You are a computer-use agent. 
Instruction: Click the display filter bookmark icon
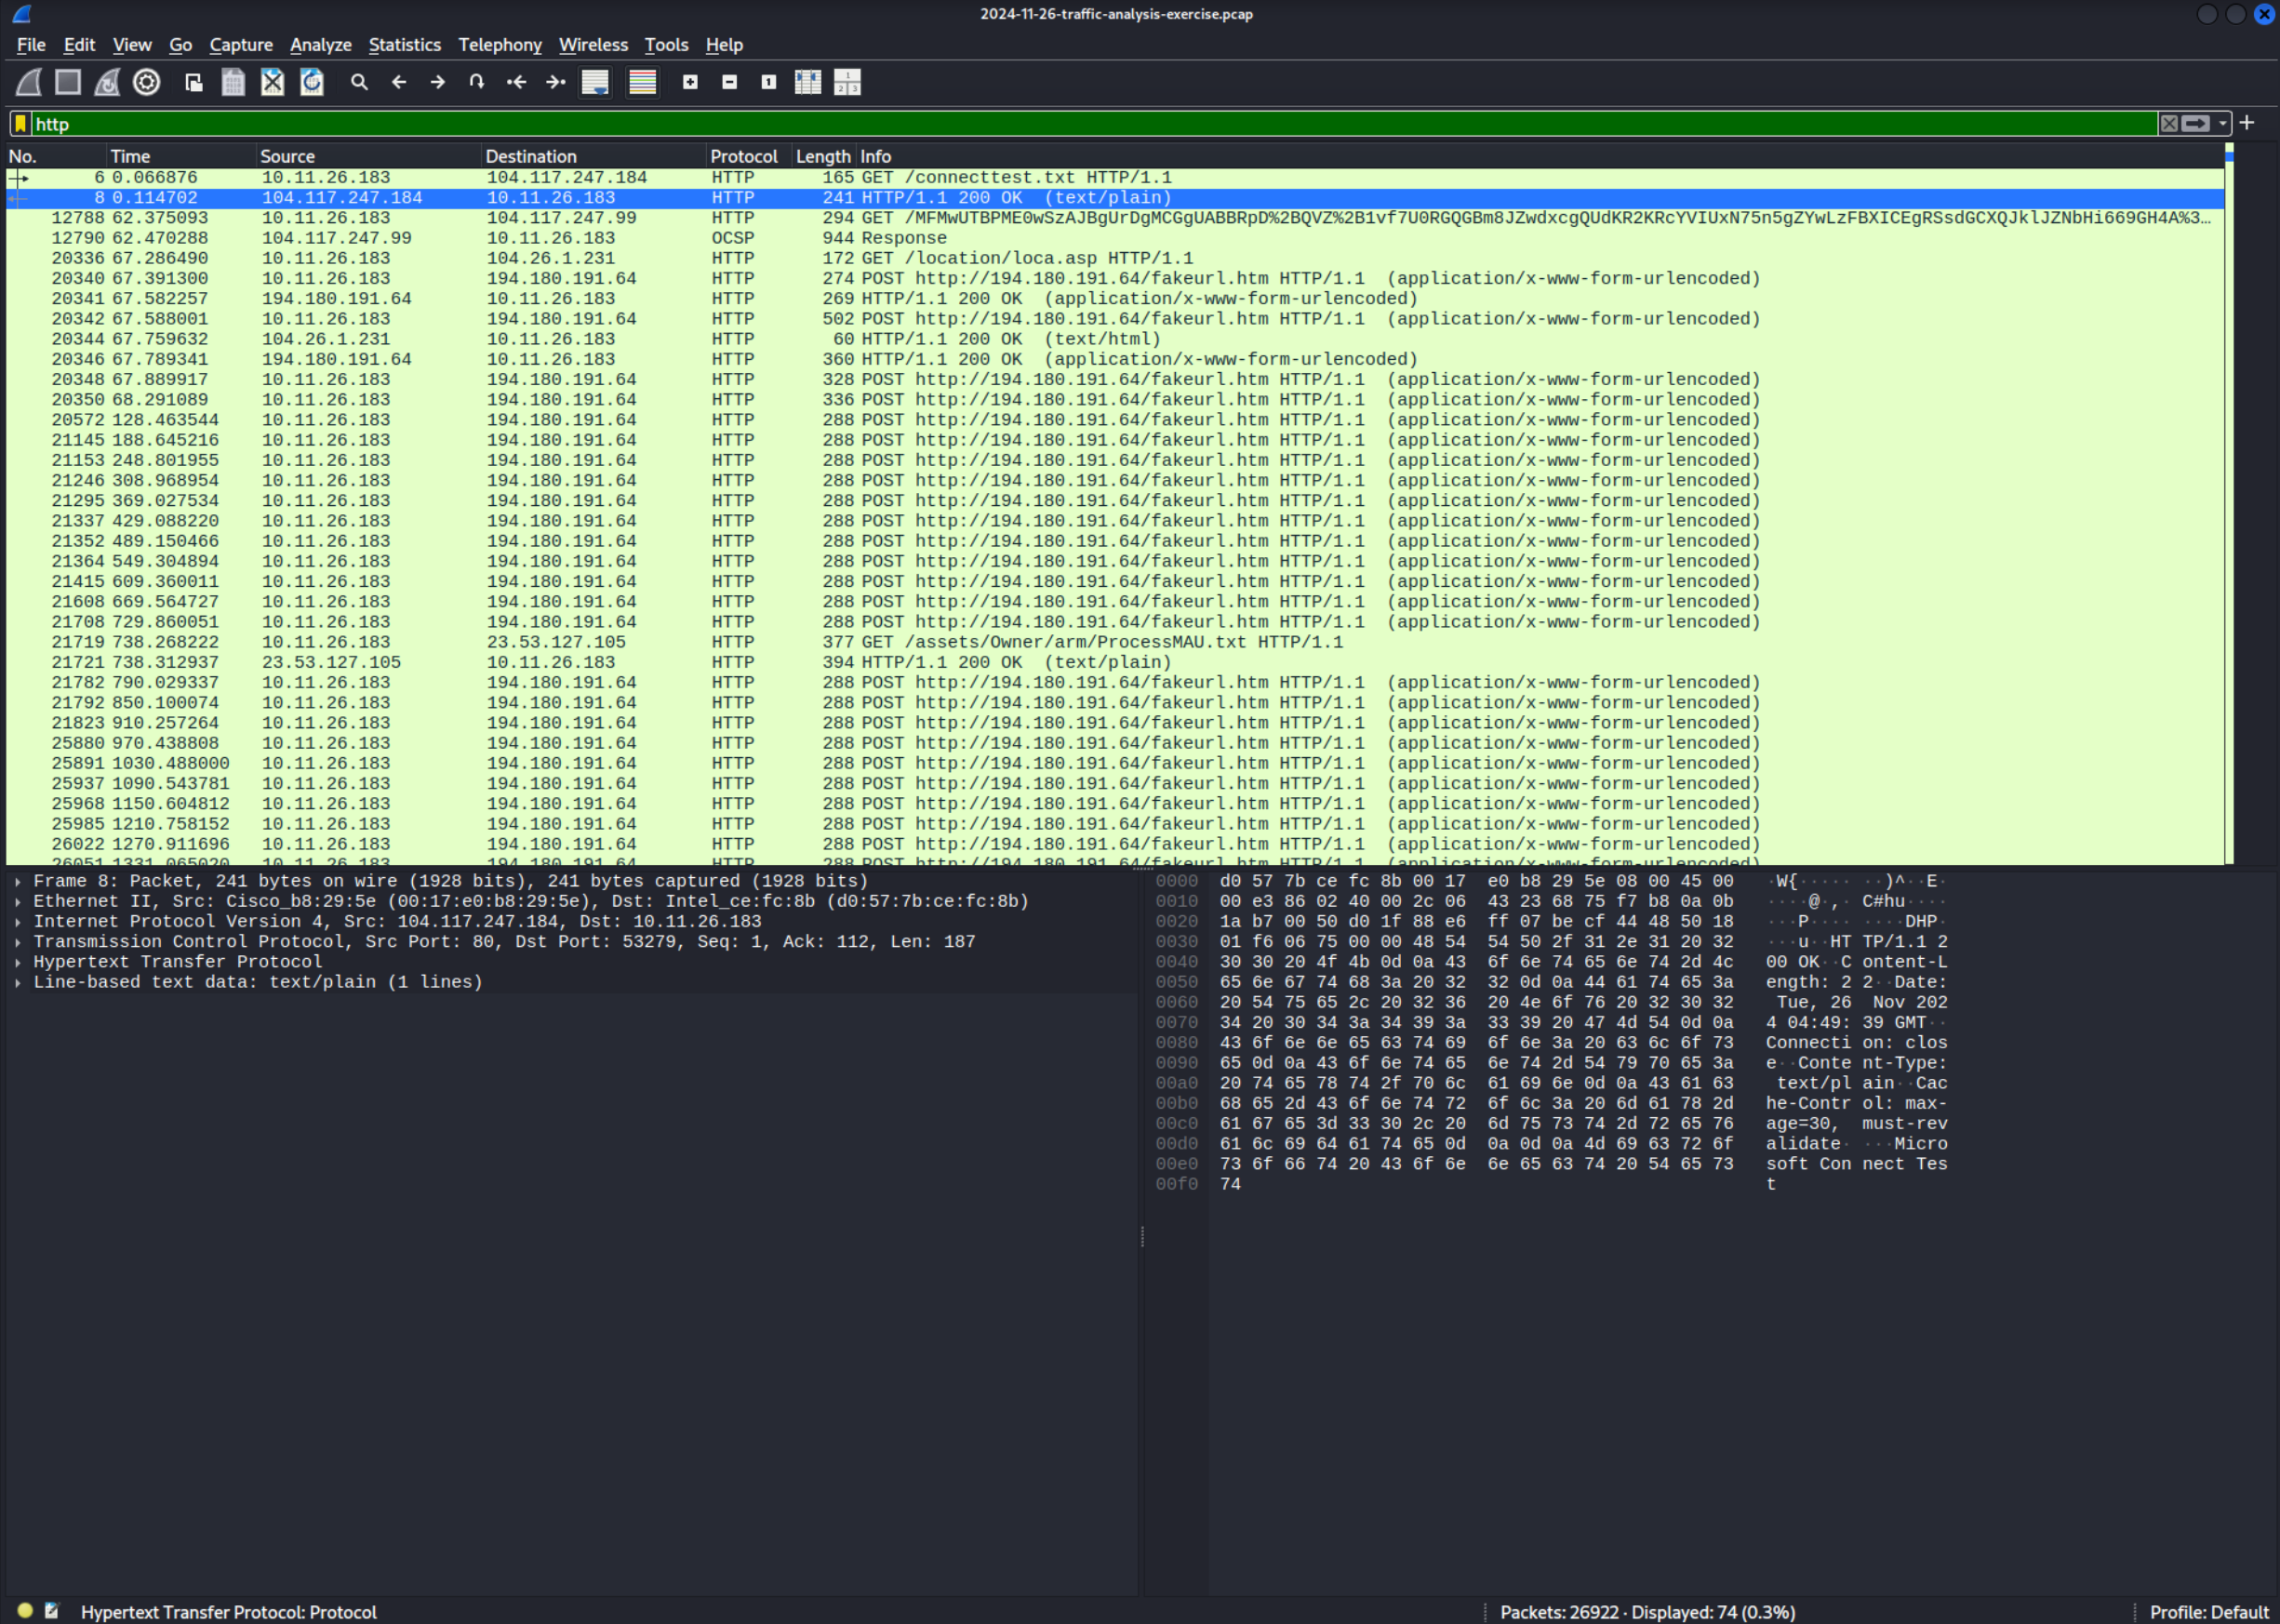(x=20, y=124)
